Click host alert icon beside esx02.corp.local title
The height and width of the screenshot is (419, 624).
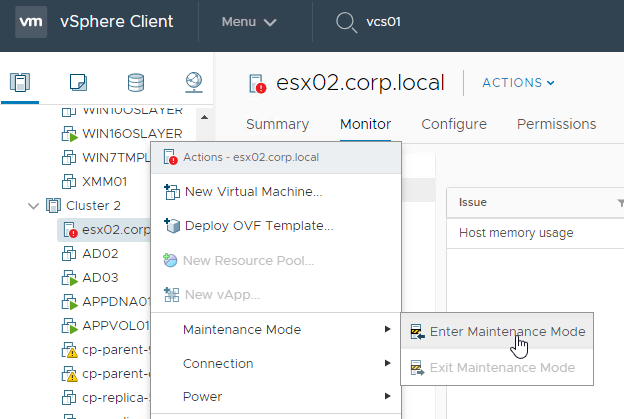(257, 84)
